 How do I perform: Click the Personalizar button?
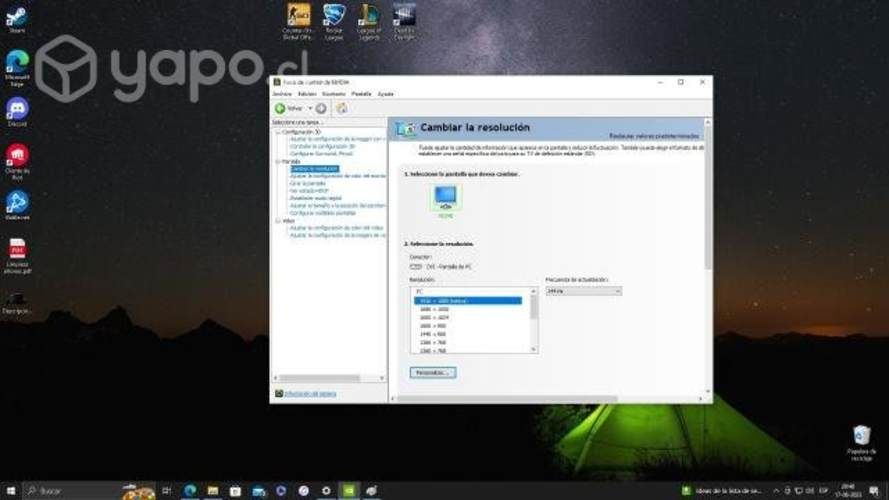432,372
